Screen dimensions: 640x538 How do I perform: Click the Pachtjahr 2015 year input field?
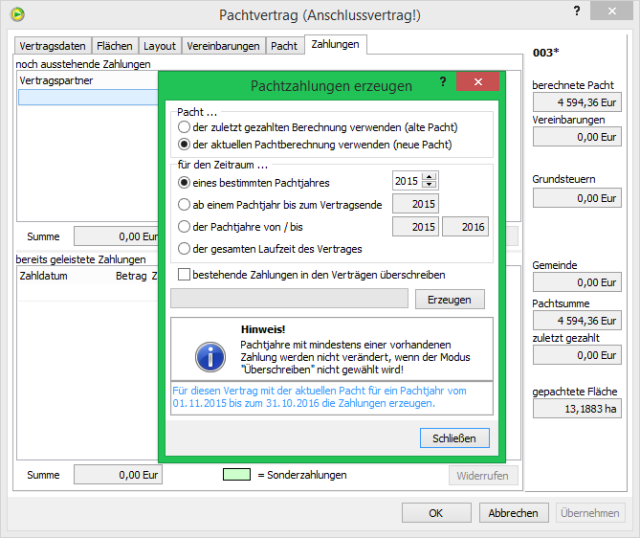point(407,181)
